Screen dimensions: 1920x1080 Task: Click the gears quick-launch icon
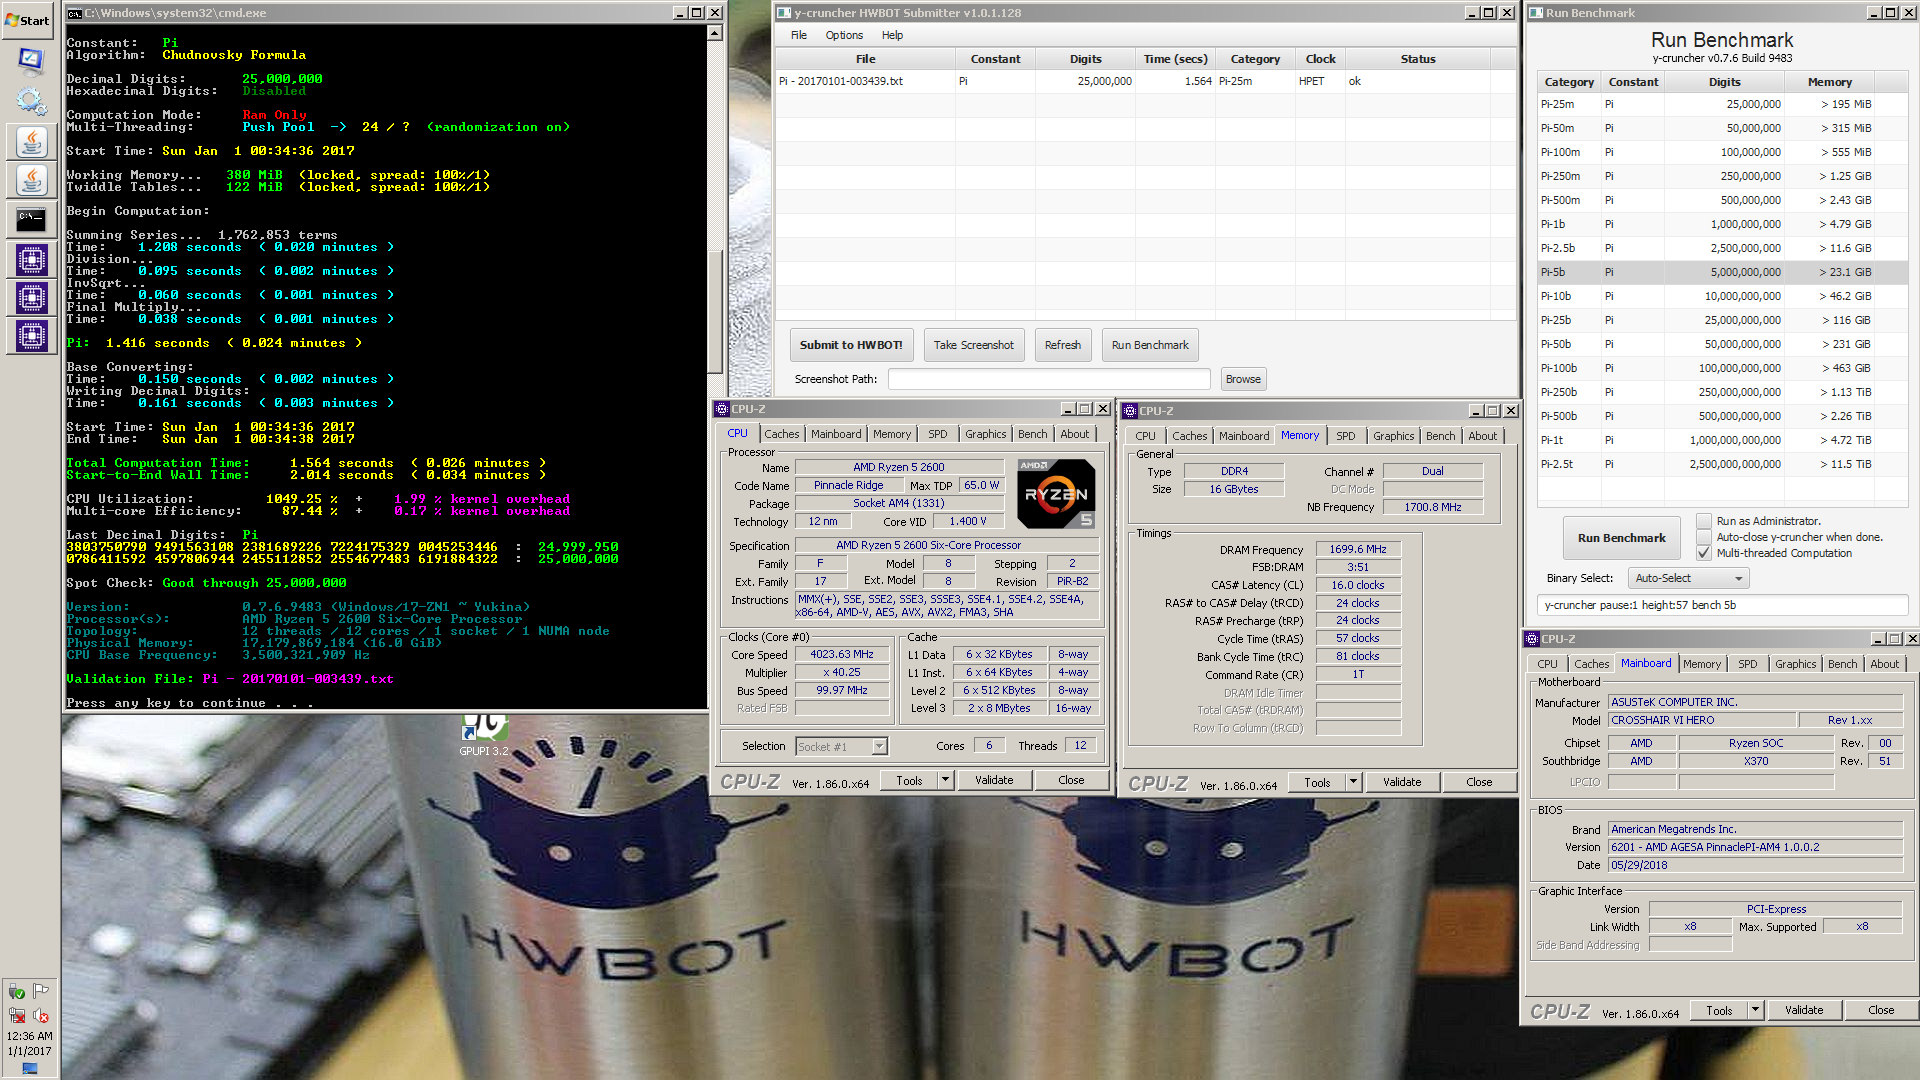31,100
